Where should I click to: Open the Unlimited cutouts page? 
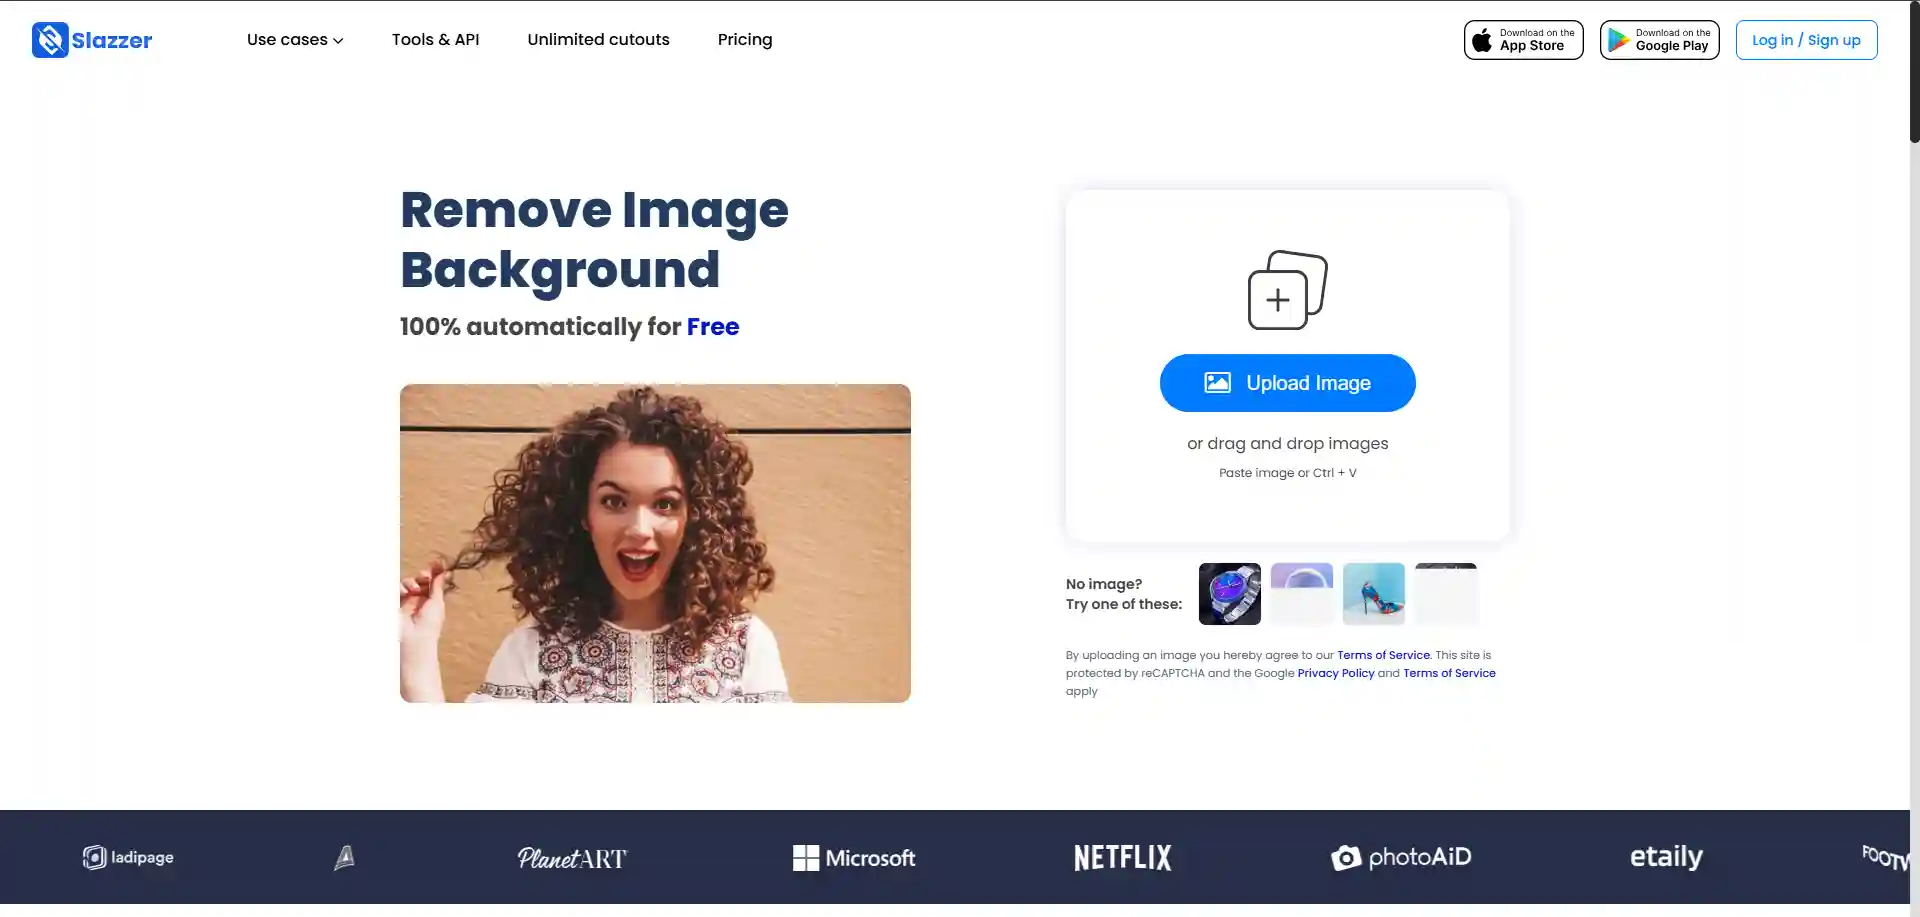coord(598,39)
